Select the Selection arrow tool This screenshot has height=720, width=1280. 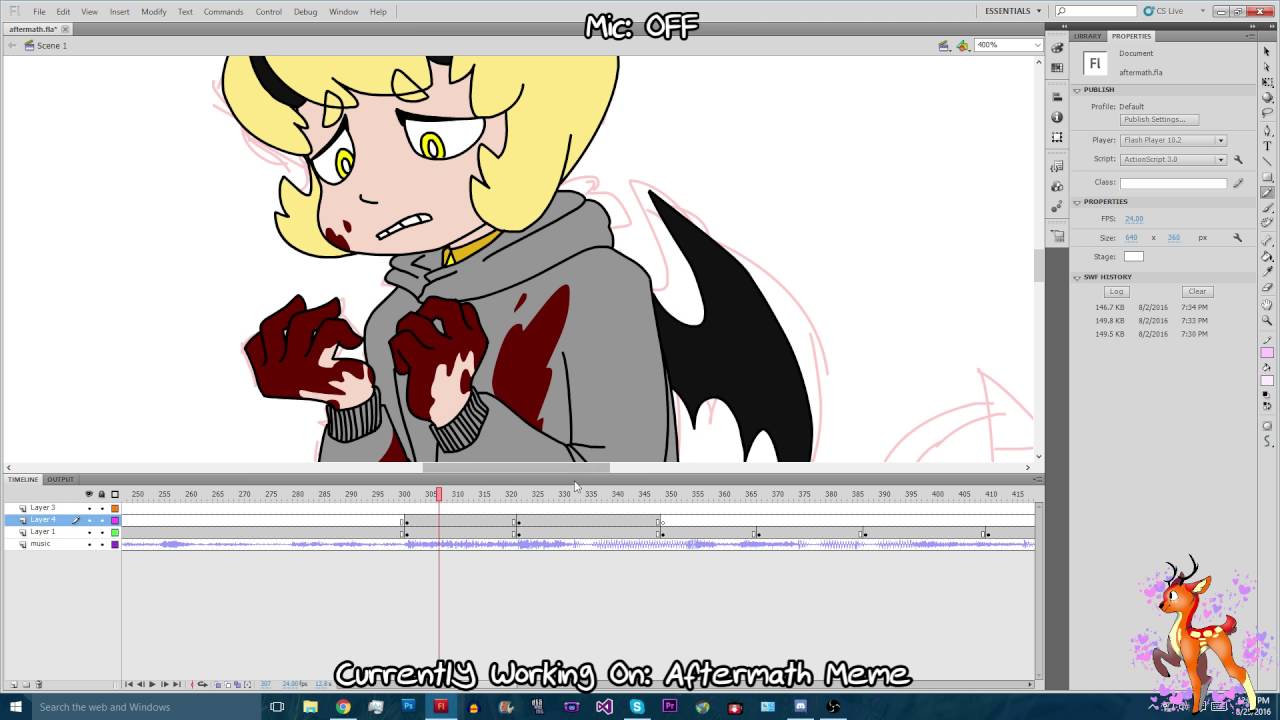pyautogui.click(x=1267, y=51)
